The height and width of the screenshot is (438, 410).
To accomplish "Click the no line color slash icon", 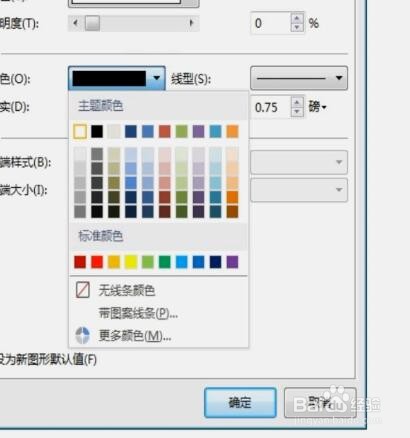I will point(82,290).
